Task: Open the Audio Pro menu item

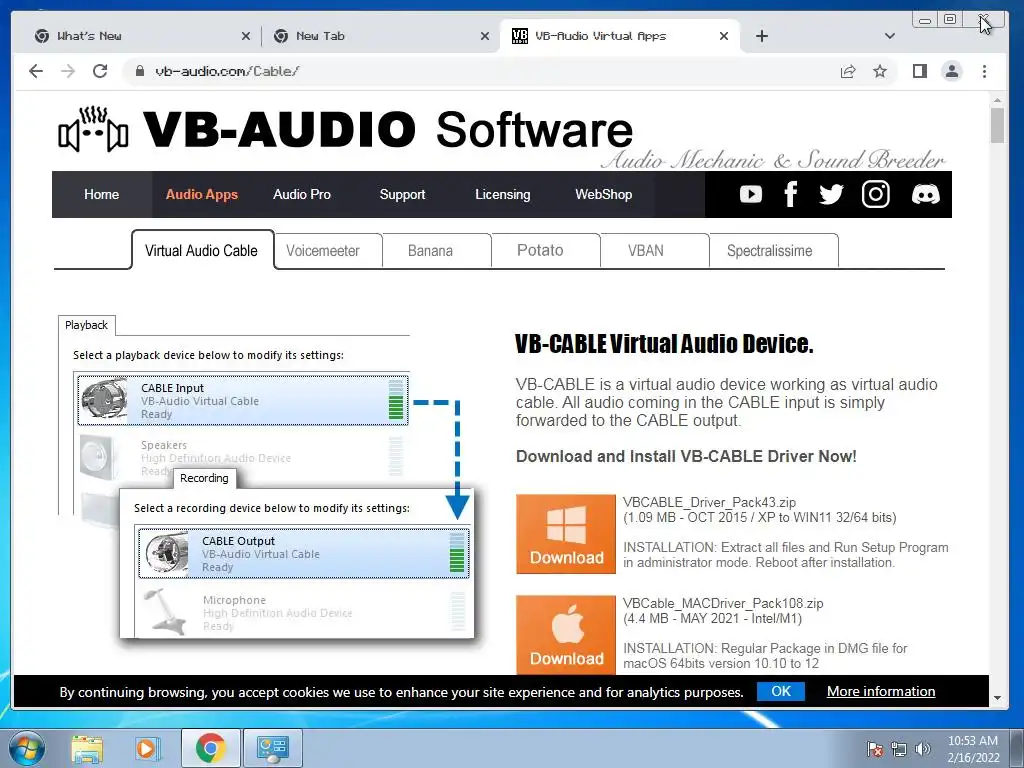Action: (302, 194)
